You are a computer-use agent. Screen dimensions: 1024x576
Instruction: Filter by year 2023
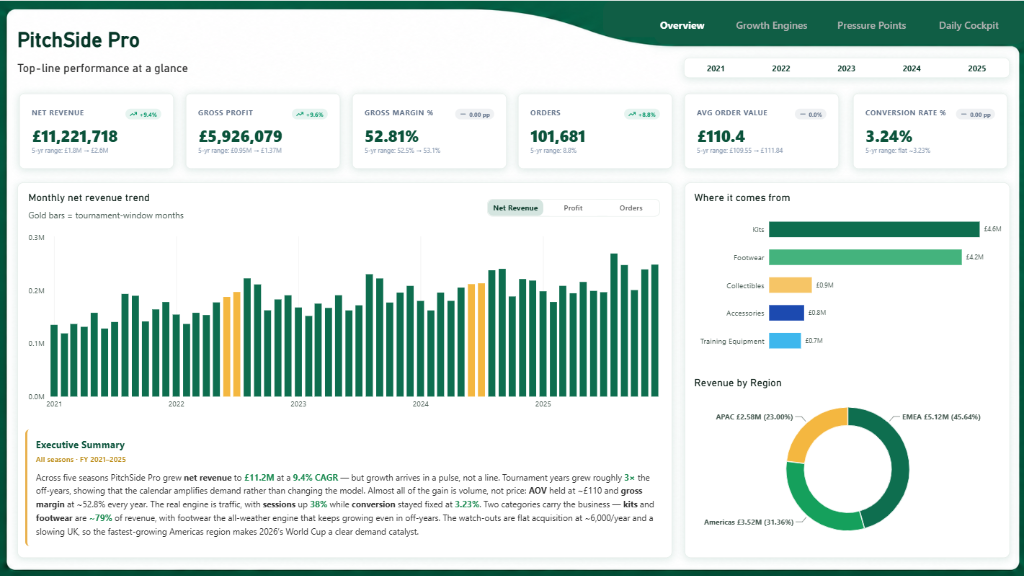pyautogui.click(x=846, y=68)
